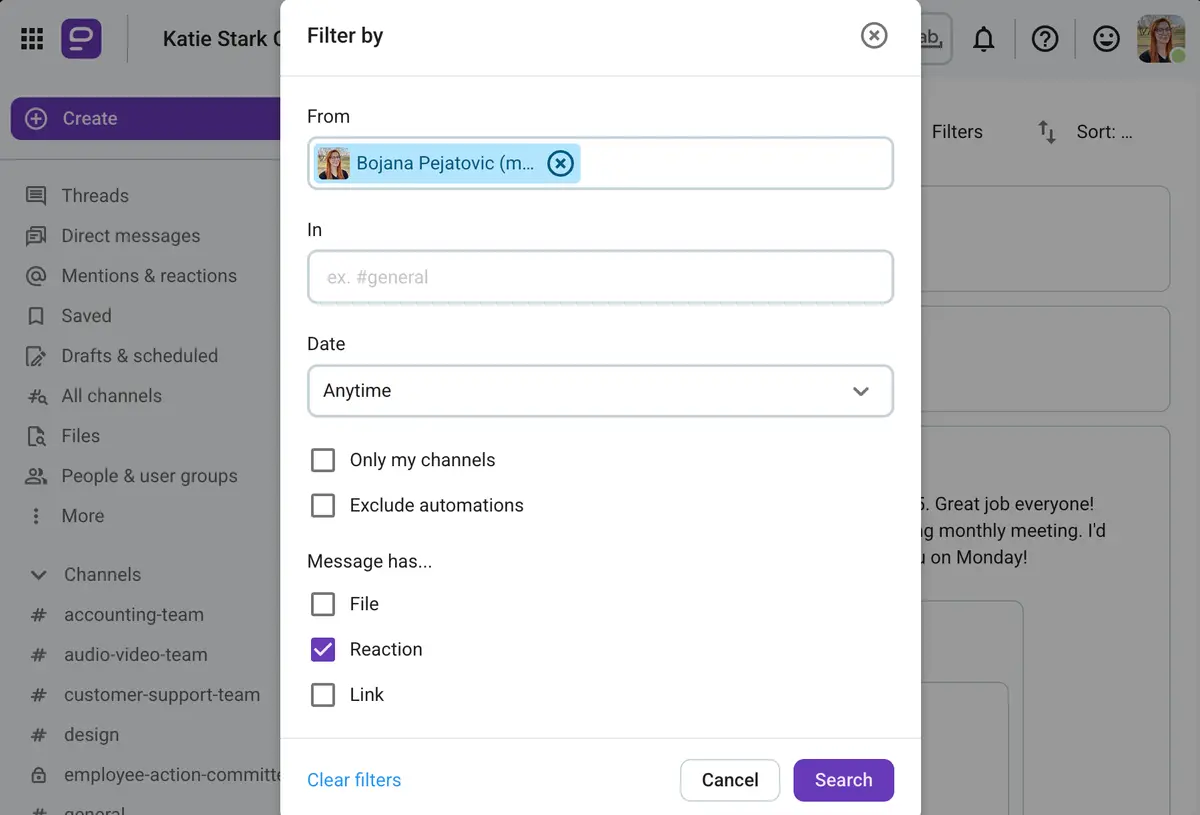Open Saved items
Image resolution: width=1200 pixels, height=815 pixels.
87,315
